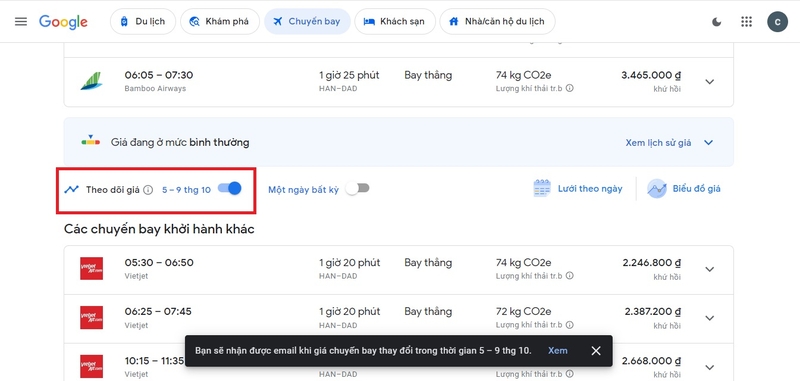Click Bamboo Airways airline logo
Viewport: 800px width, 381px height.
click(x=91, y=82)
